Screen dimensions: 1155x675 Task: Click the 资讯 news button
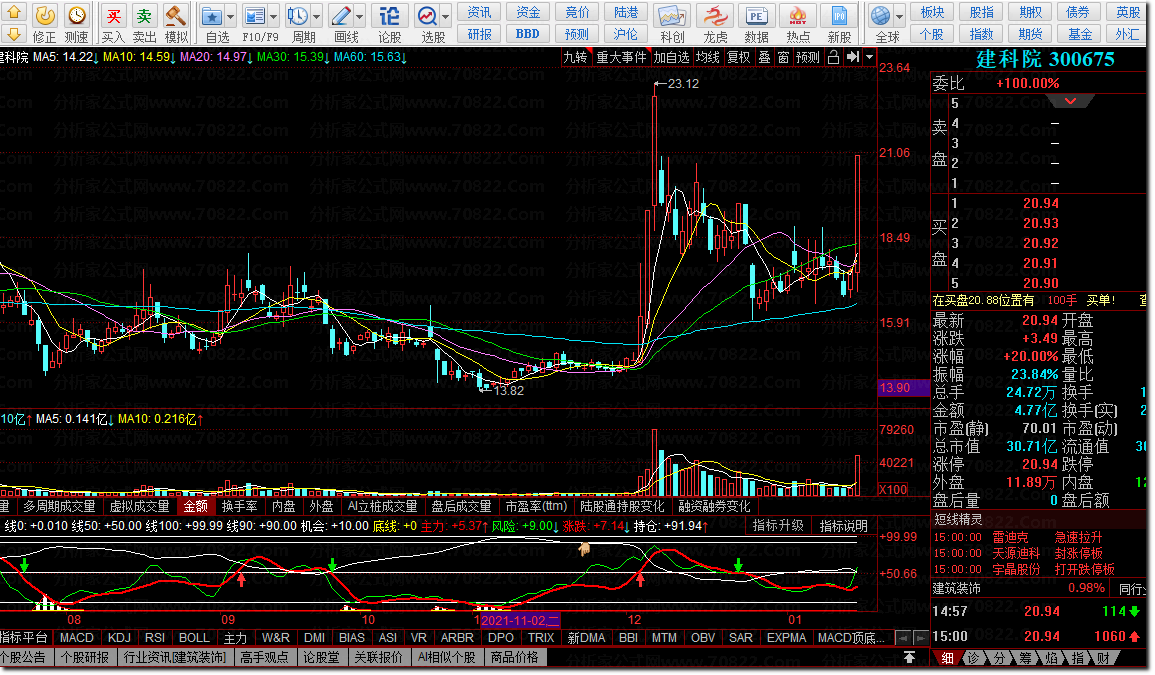(480, 13)
